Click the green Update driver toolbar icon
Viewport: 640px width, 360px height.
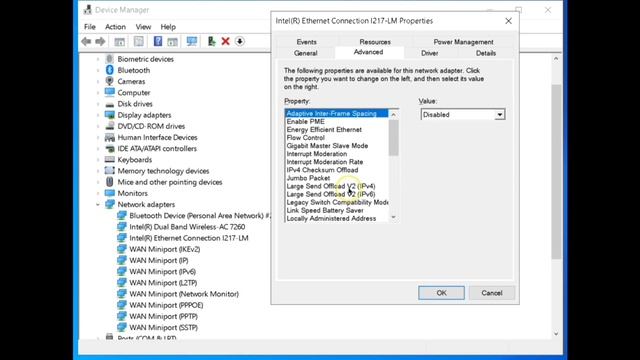(x=211, y=41)
